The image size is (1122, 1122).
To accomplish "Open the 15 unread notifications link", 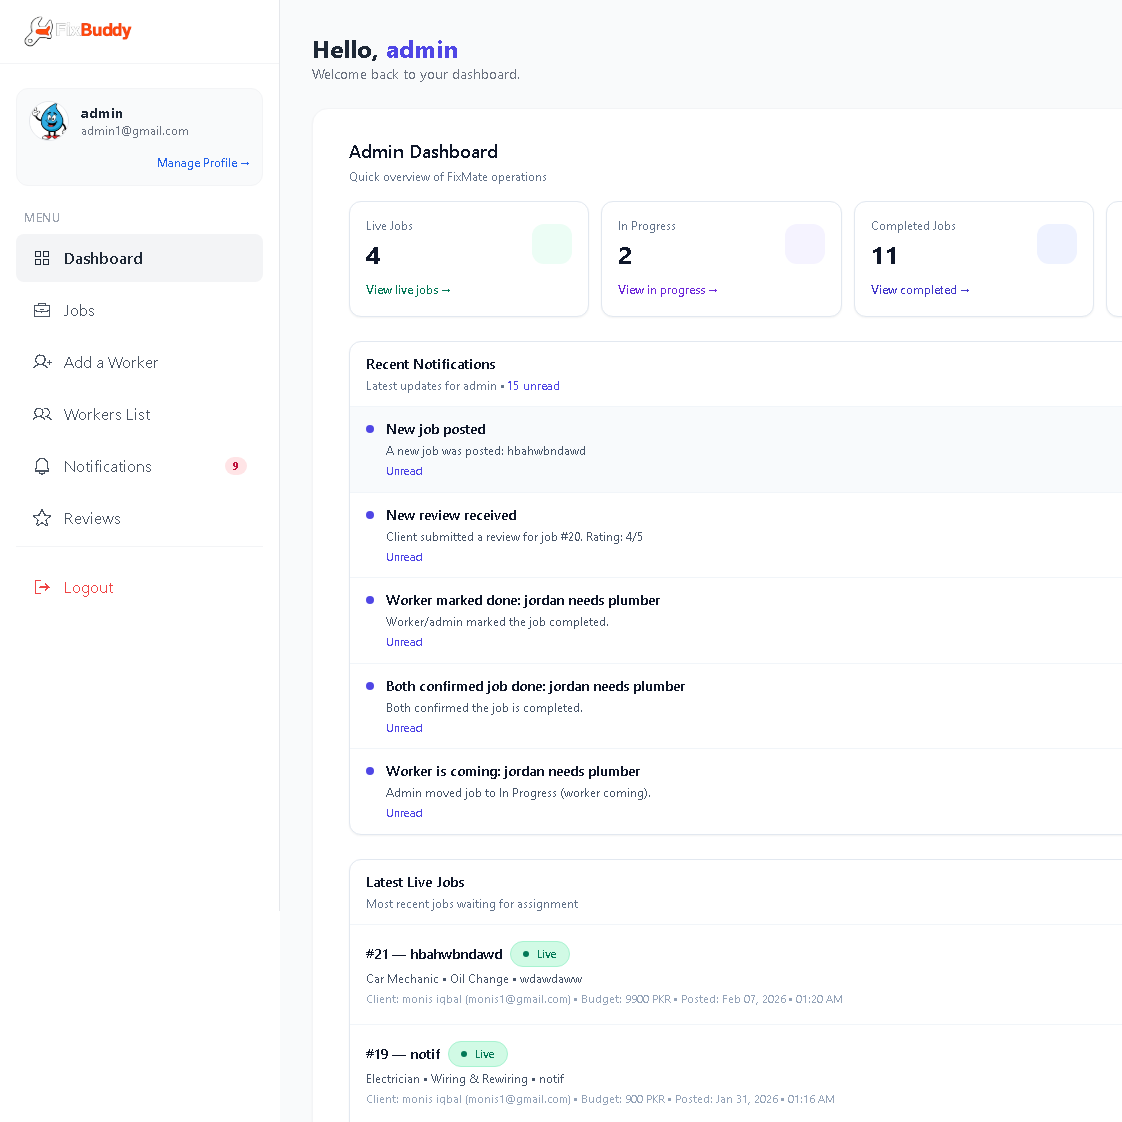I will pos(533,386).
